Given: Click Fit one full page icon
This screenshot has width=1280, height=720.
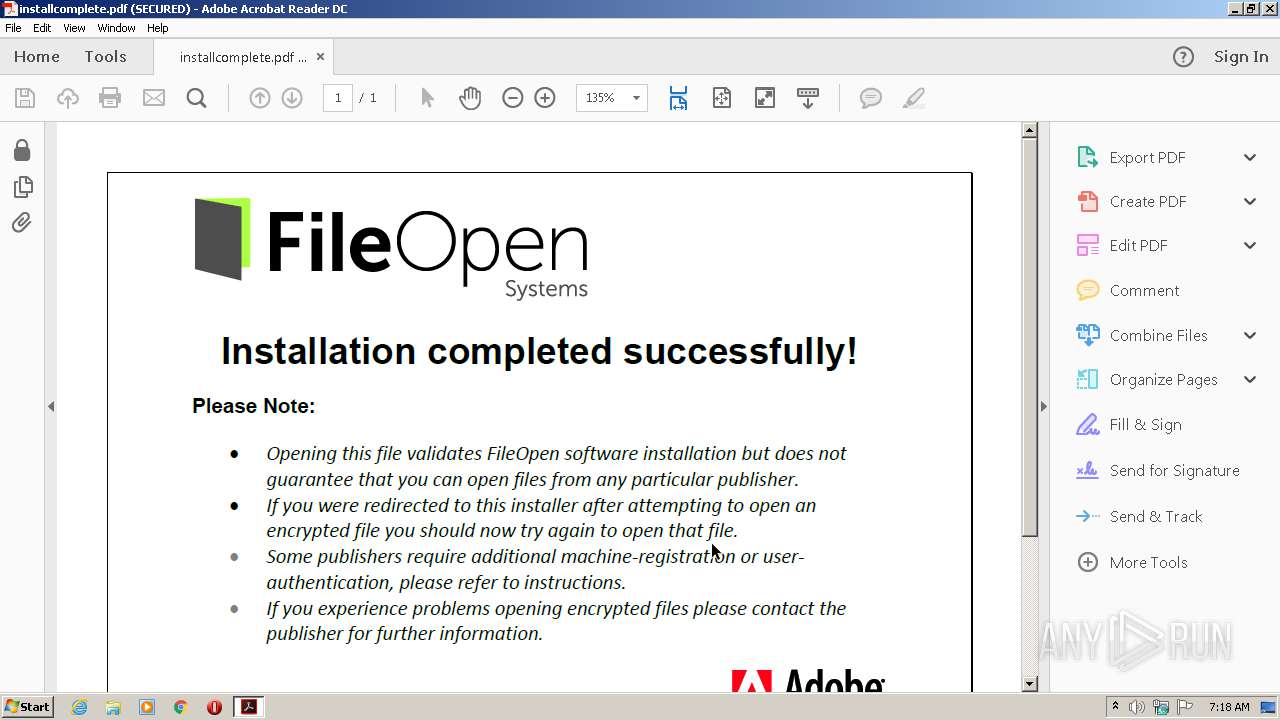Looking at the screenshot, I should click(x=722, y=98).
